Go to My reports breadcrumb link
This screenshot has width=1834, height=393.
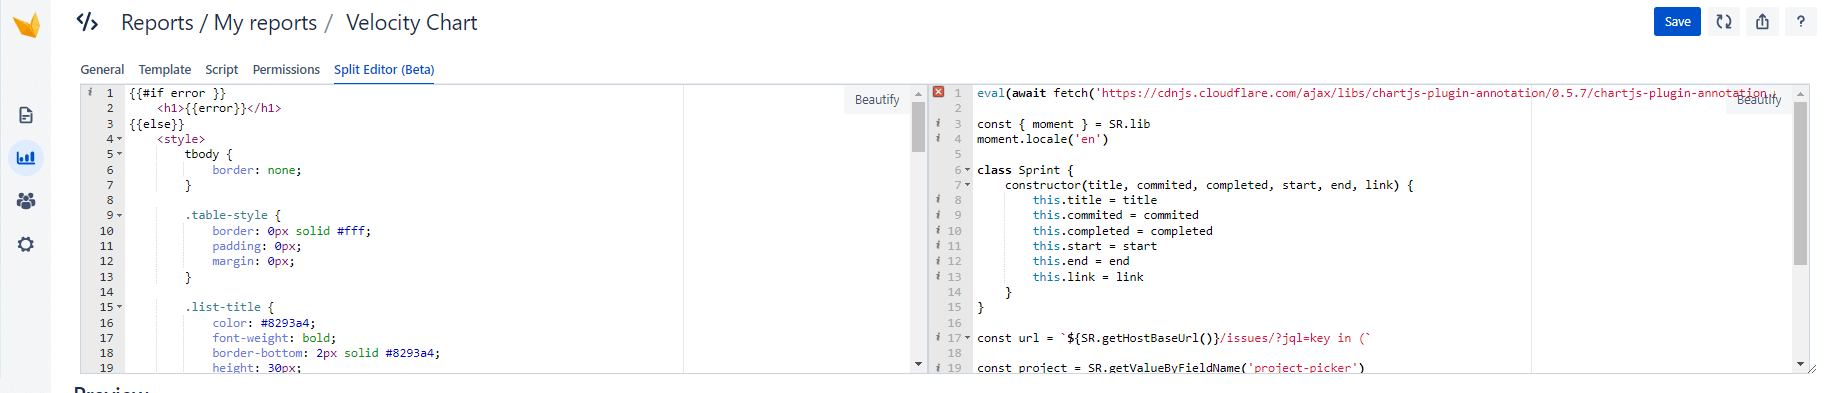pos(265,22)
